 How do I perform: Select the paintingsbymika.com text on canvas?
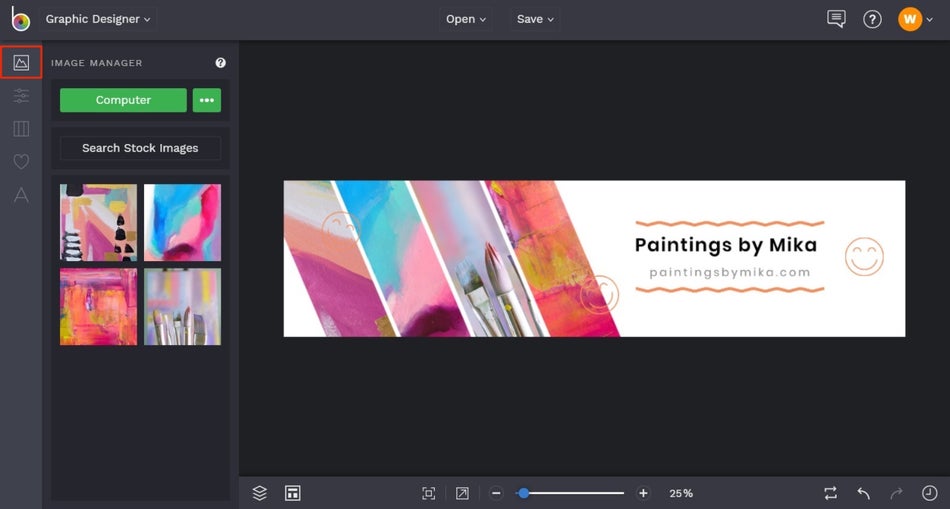click(729, 273)
